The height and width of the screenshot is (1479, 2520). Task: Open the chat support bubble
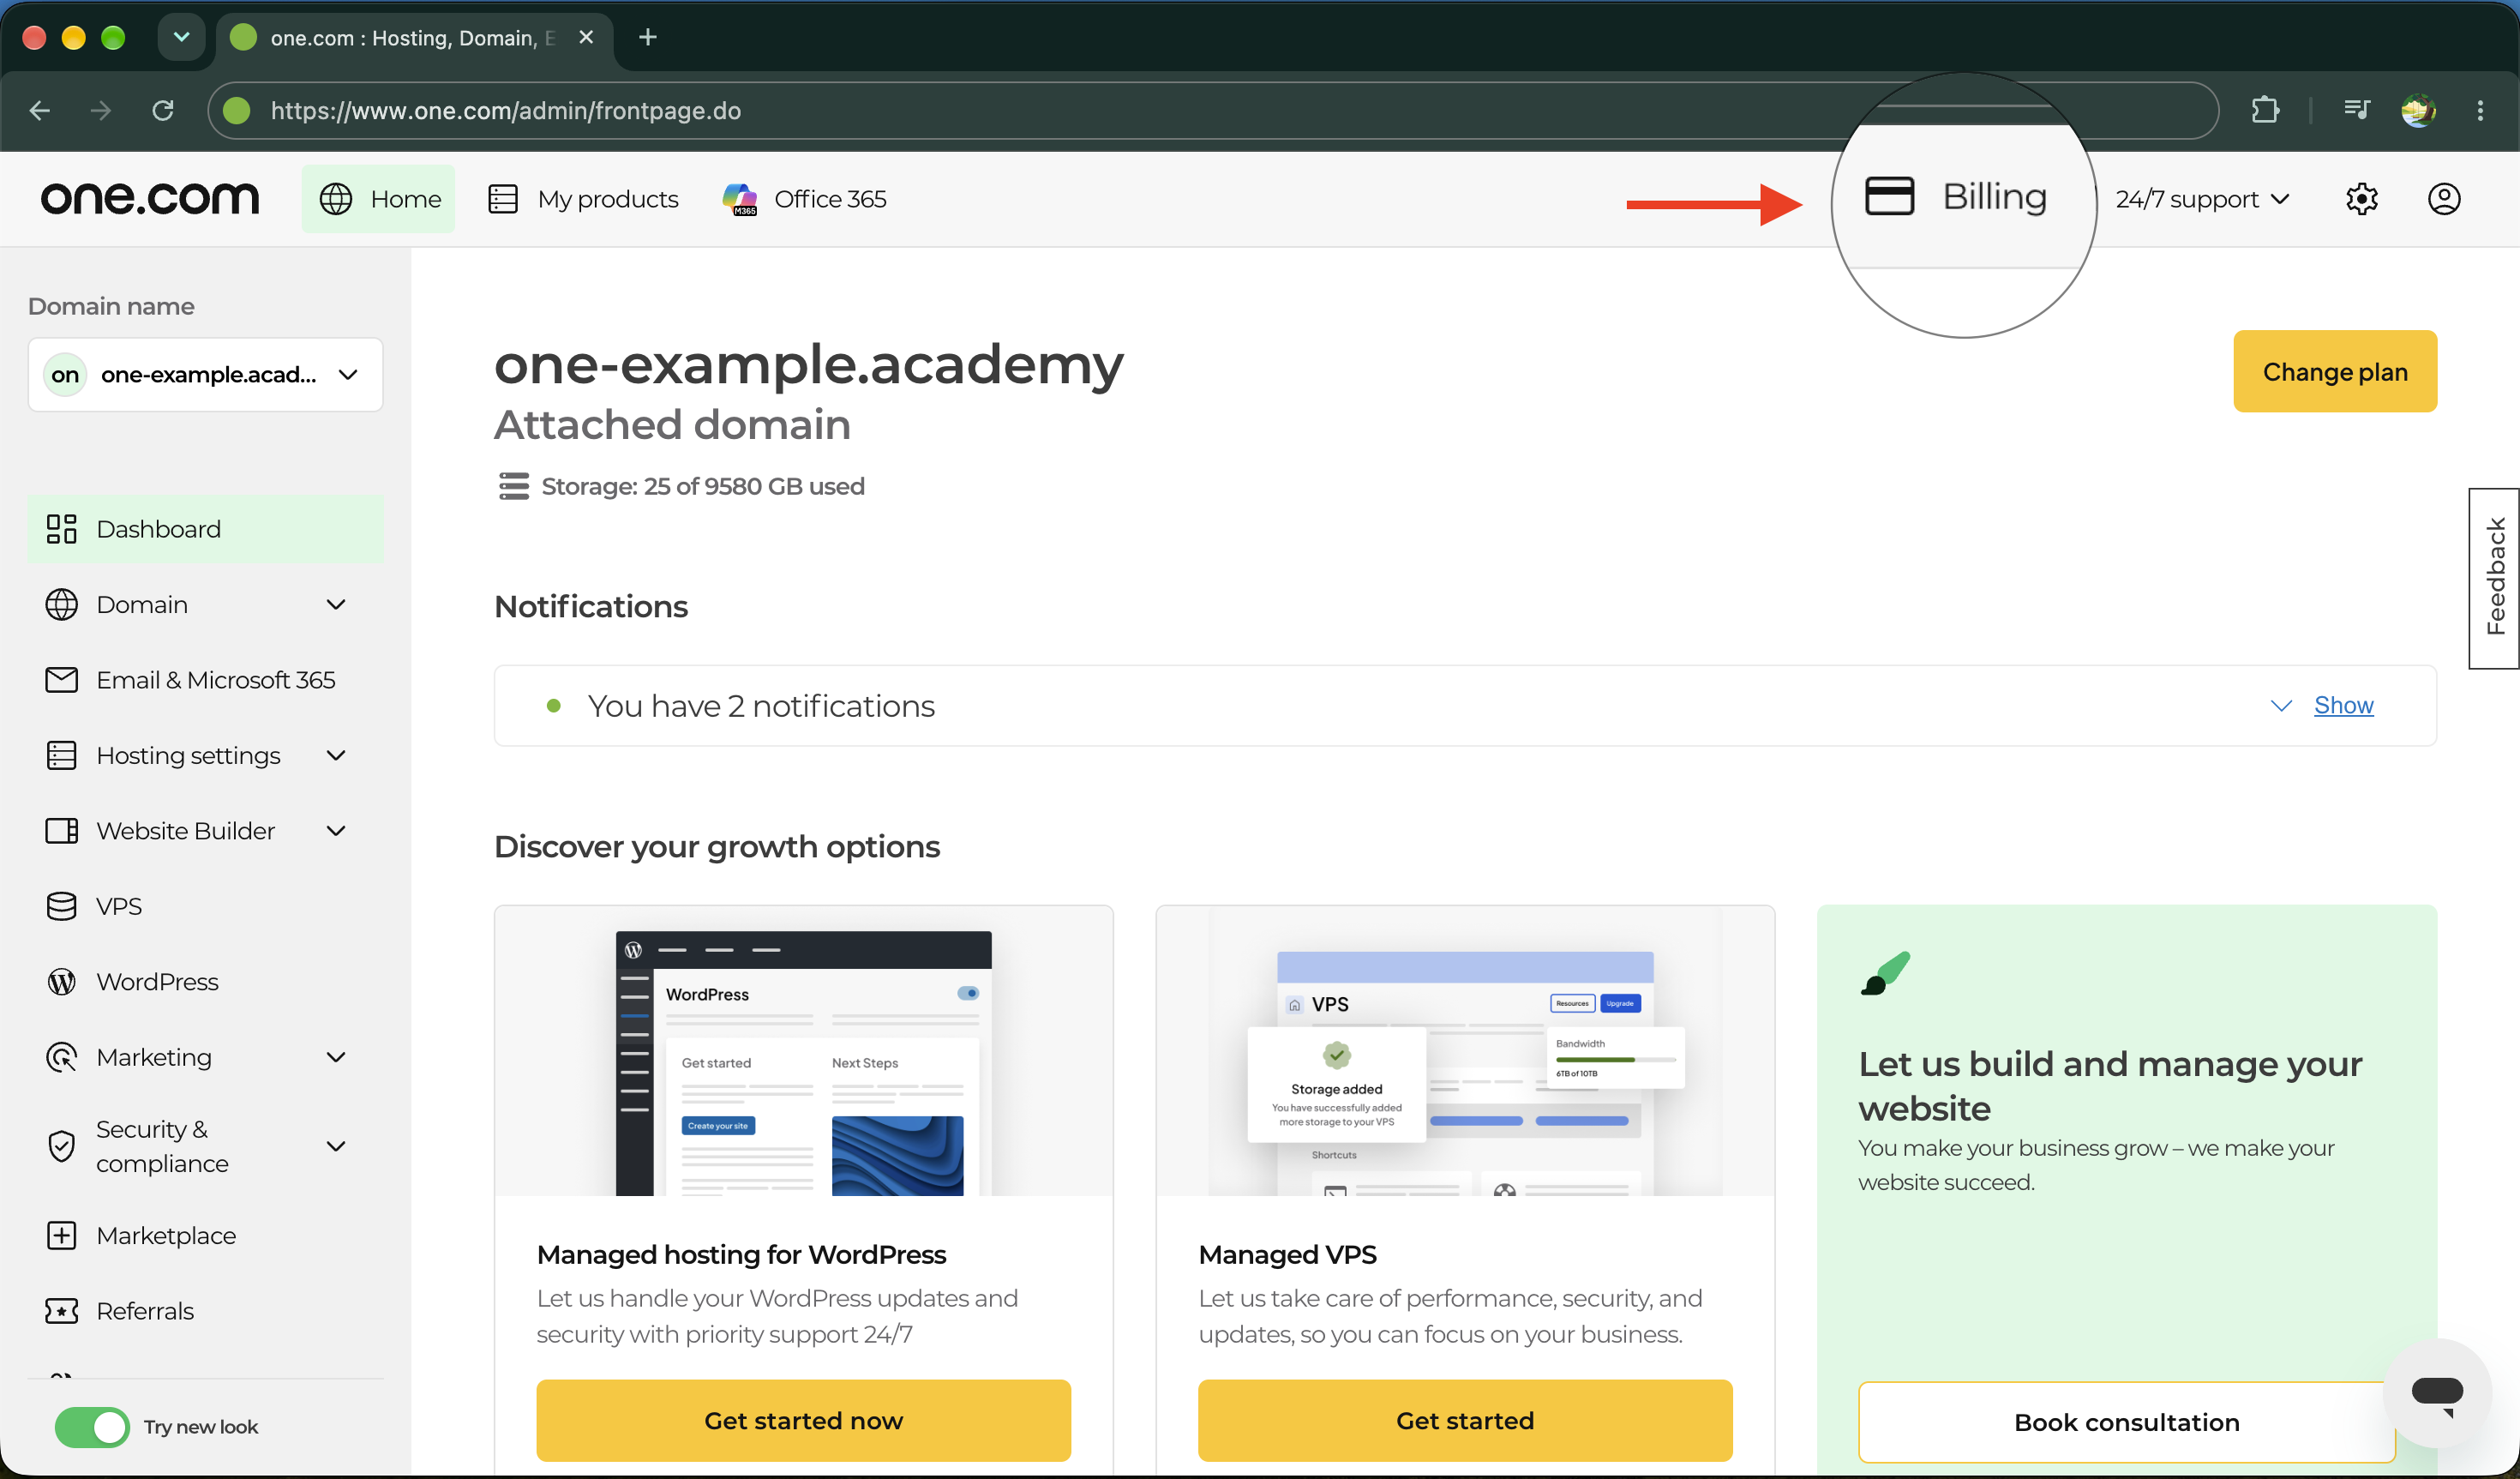click(x=2437, y=1393)
